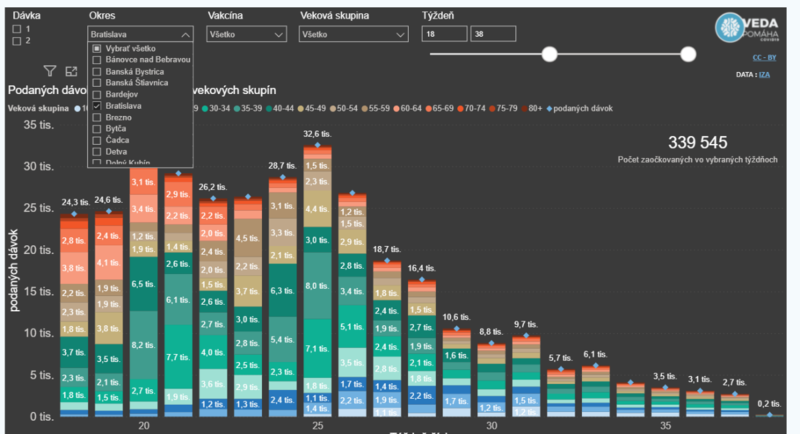The image size is (800, 434).
Task: Click the 60-64 legend item
Action: 408,108
